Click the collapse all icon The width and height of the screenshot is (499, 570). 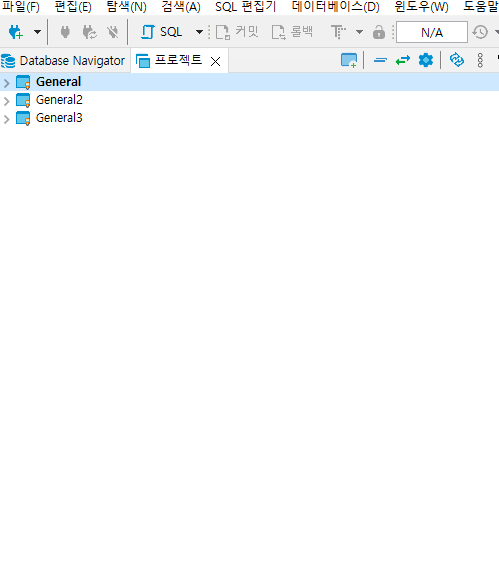pos(380,60)
